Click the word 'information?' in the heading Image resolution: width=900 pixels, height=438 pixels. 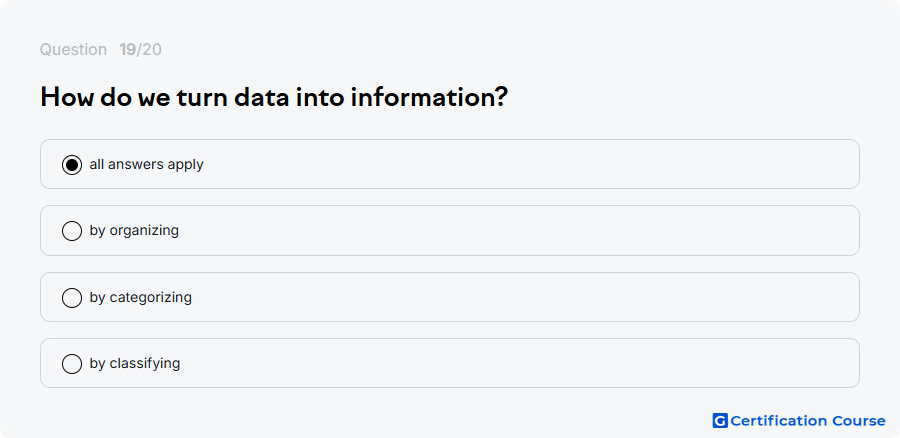click(429, 97)
